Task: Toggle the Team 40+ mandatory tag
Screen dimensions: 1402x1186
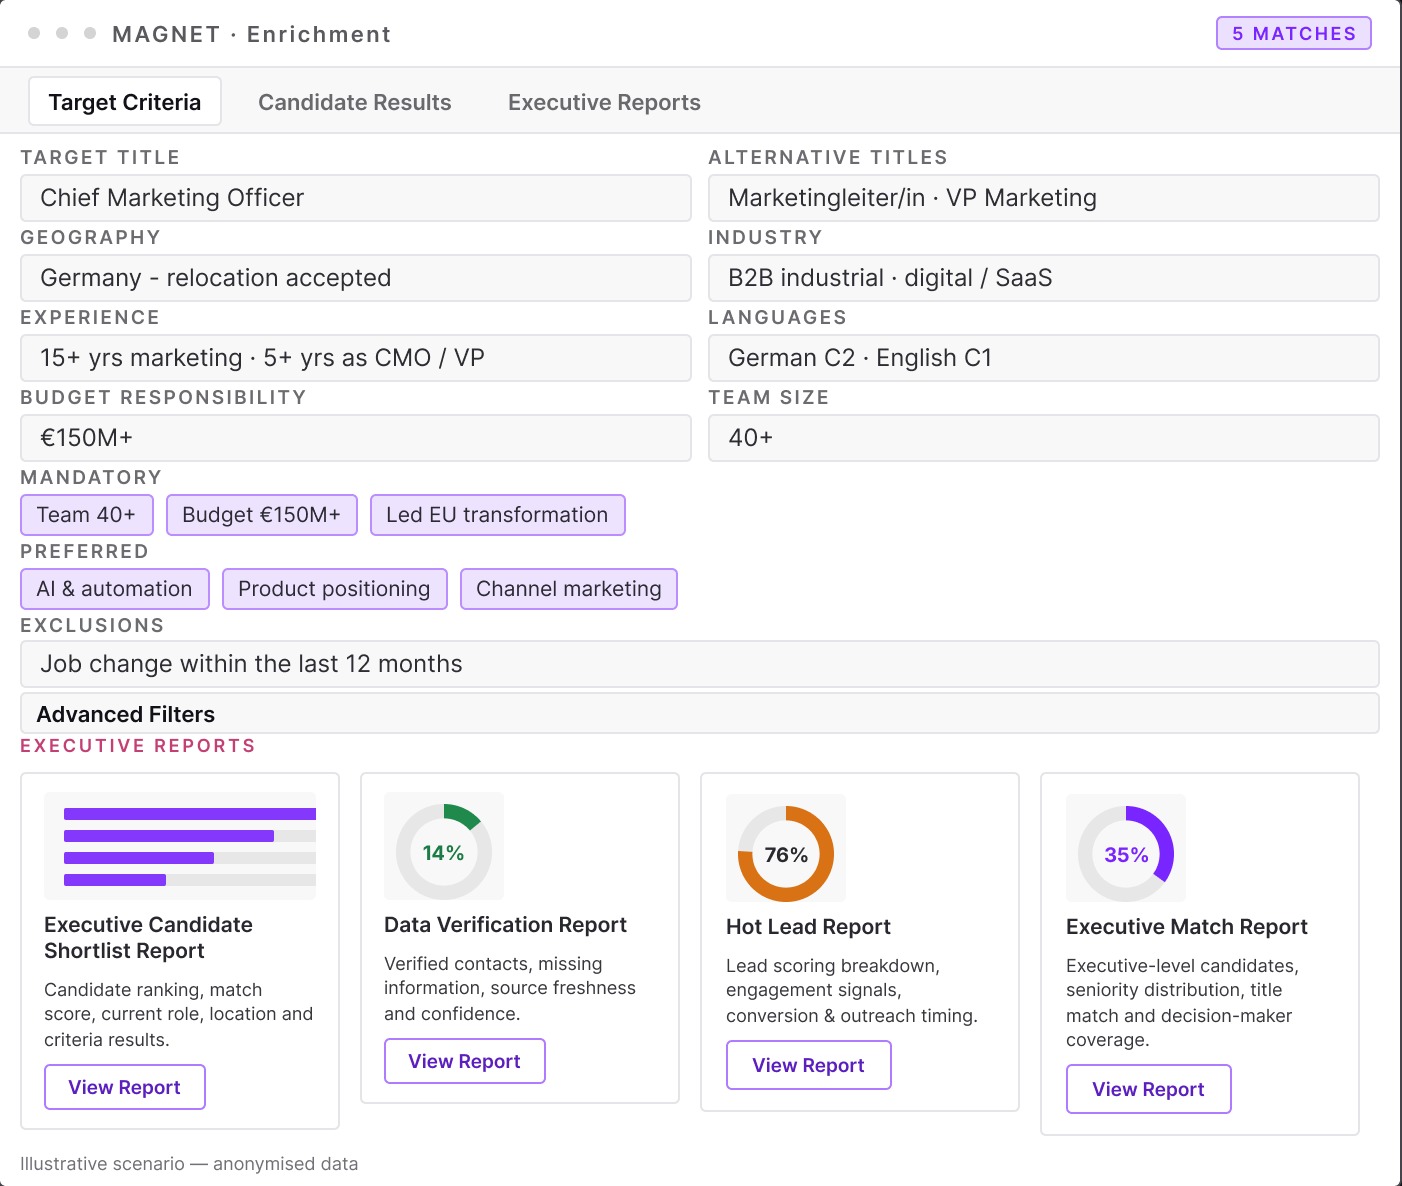Action: [x=87, y=515]
